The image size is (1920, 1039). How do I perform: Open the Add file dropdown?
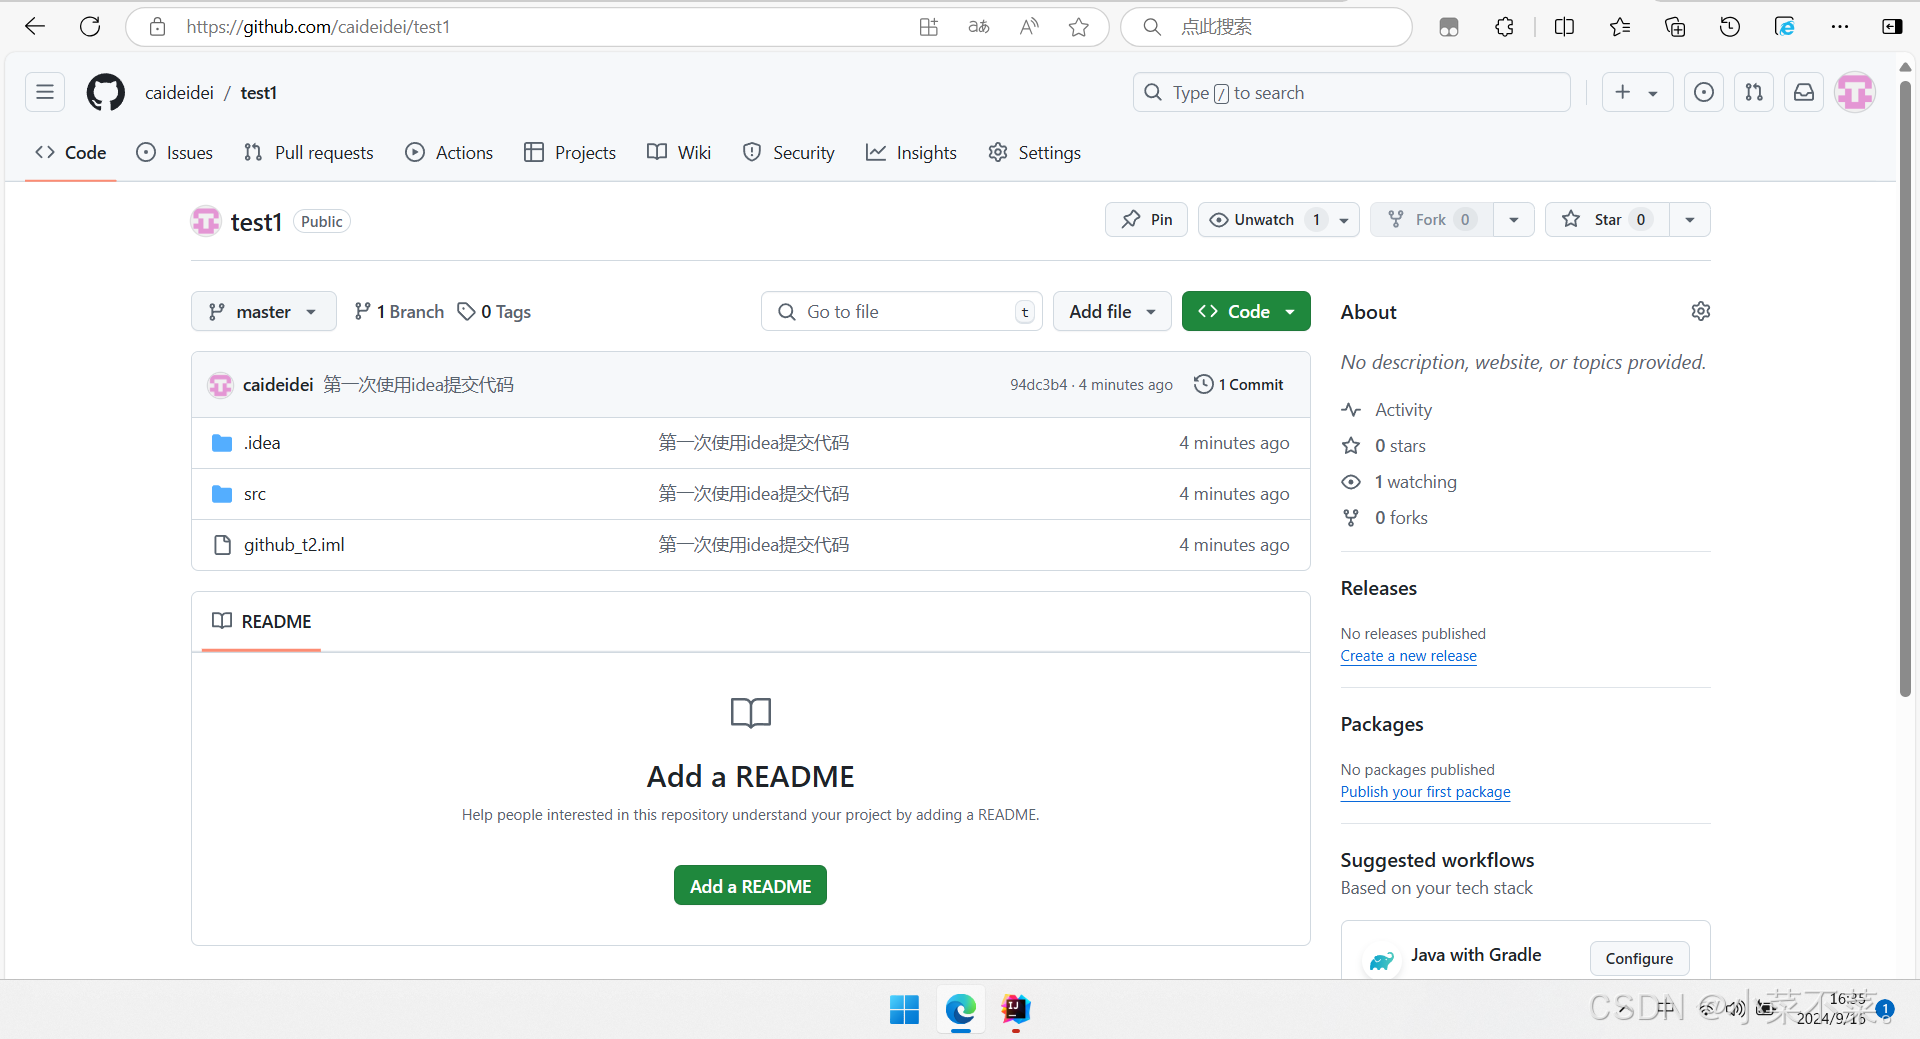click(x=1111, y=312)
